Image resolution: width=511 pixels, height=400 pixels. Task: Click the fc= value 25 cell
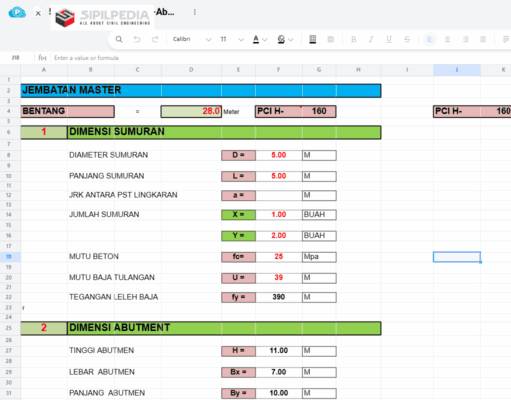(279, 257)
